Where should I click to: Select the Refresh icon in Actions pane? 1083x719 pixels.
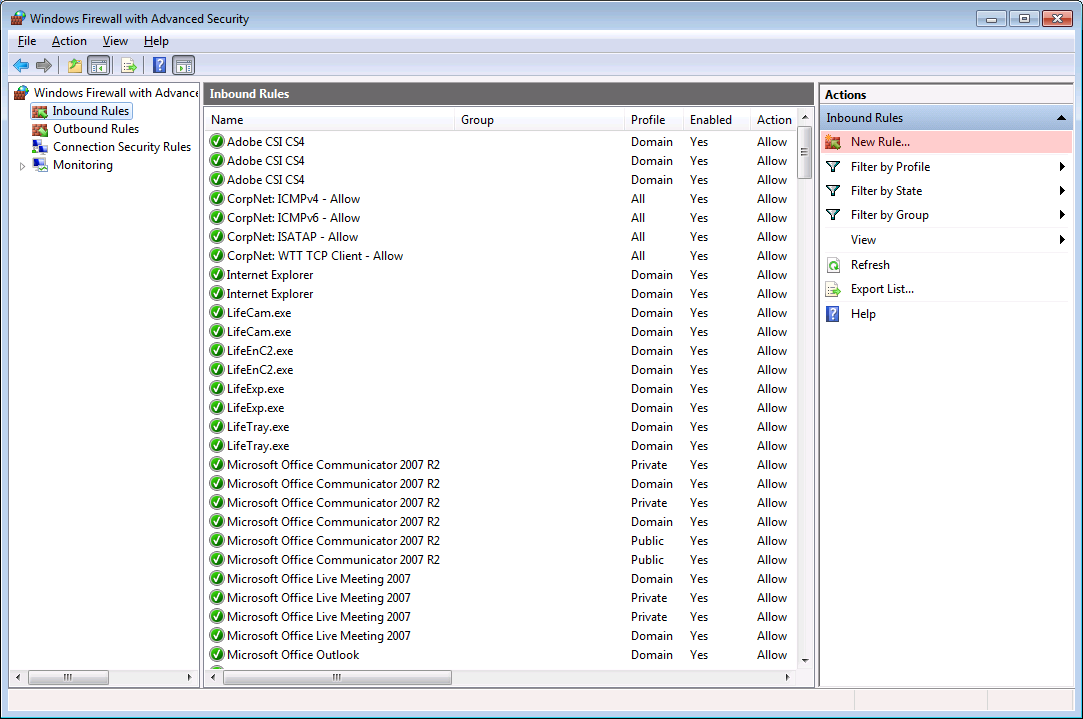click(x=834, y=264)
